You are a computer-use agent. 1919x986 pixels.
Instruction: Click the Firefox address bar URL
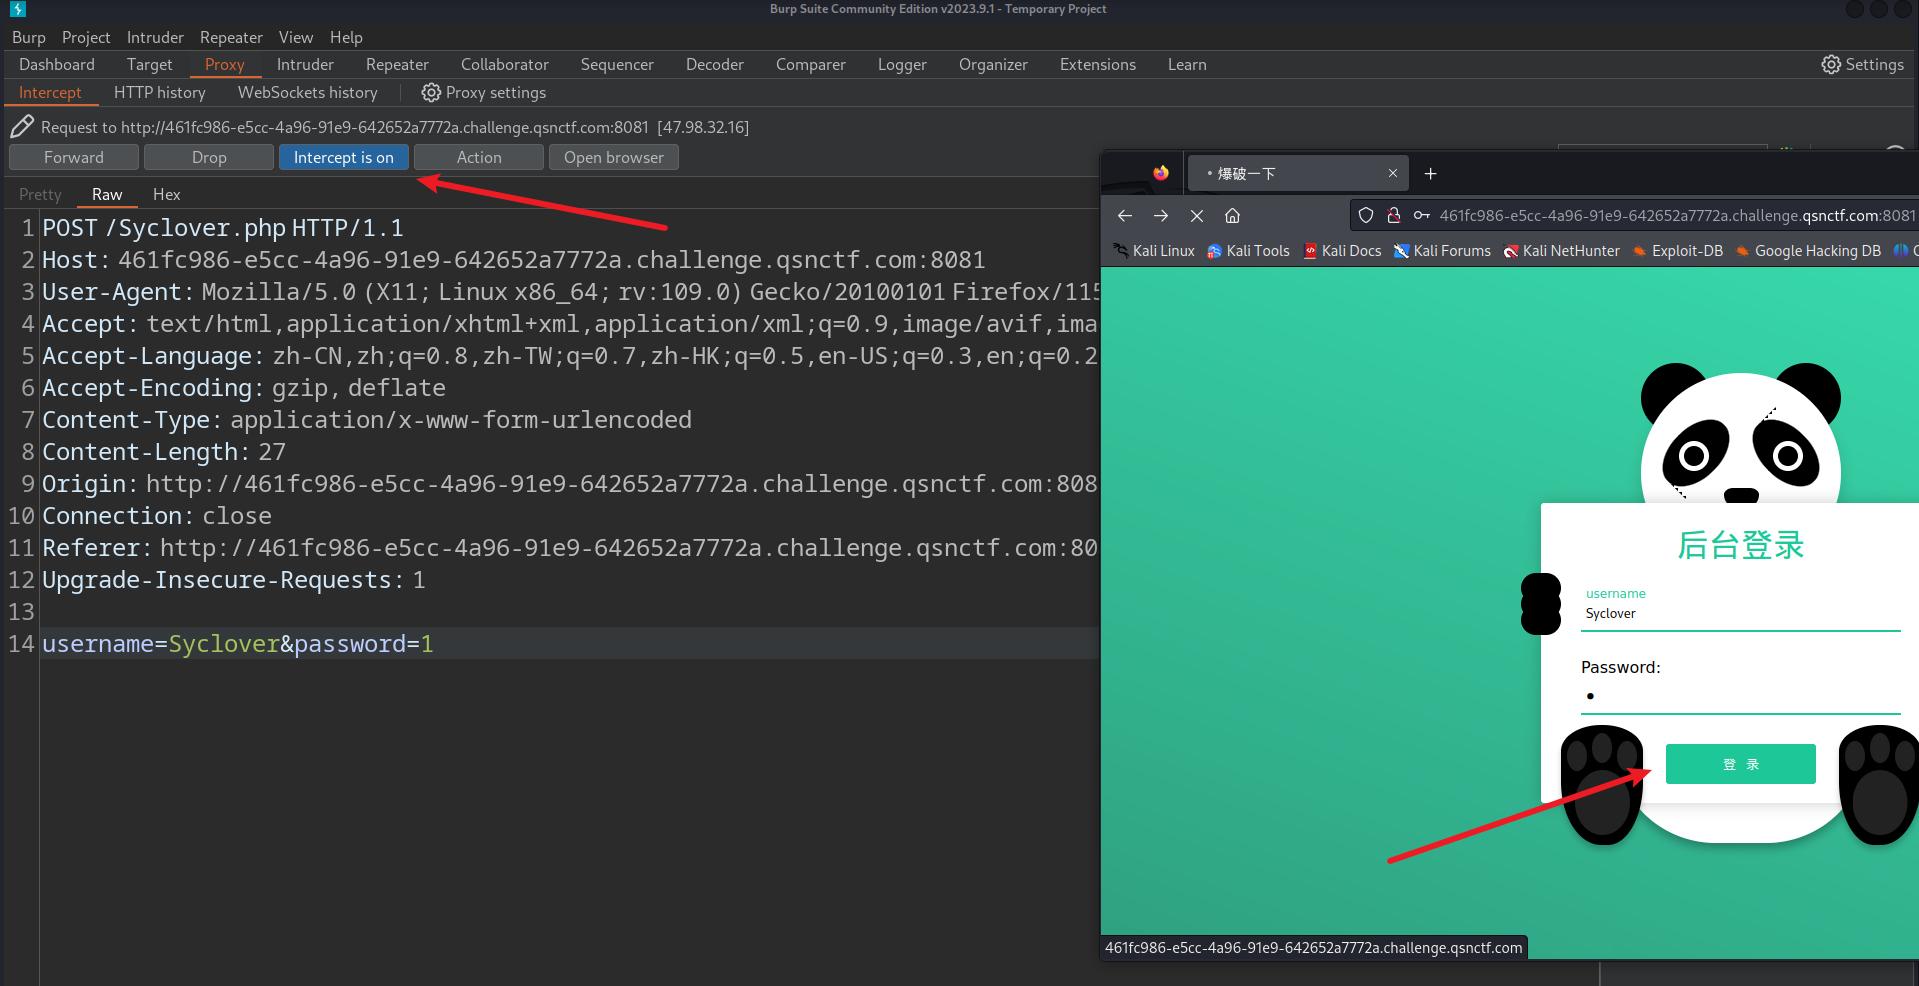[1677, 215]
